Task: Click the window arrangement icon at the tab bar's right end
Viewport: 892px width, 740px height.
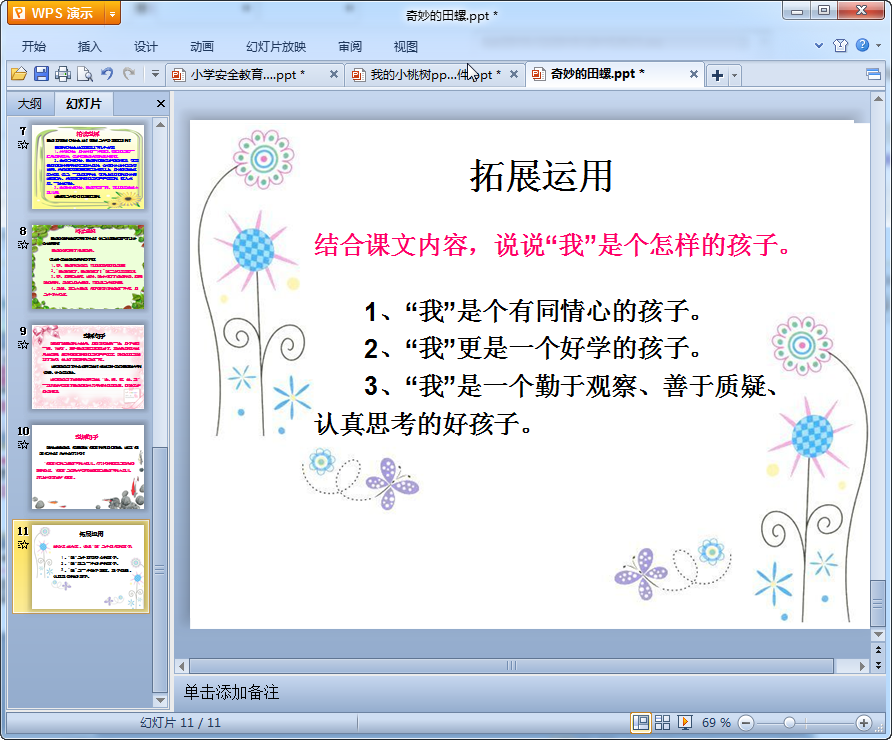Action: point(874,75)
